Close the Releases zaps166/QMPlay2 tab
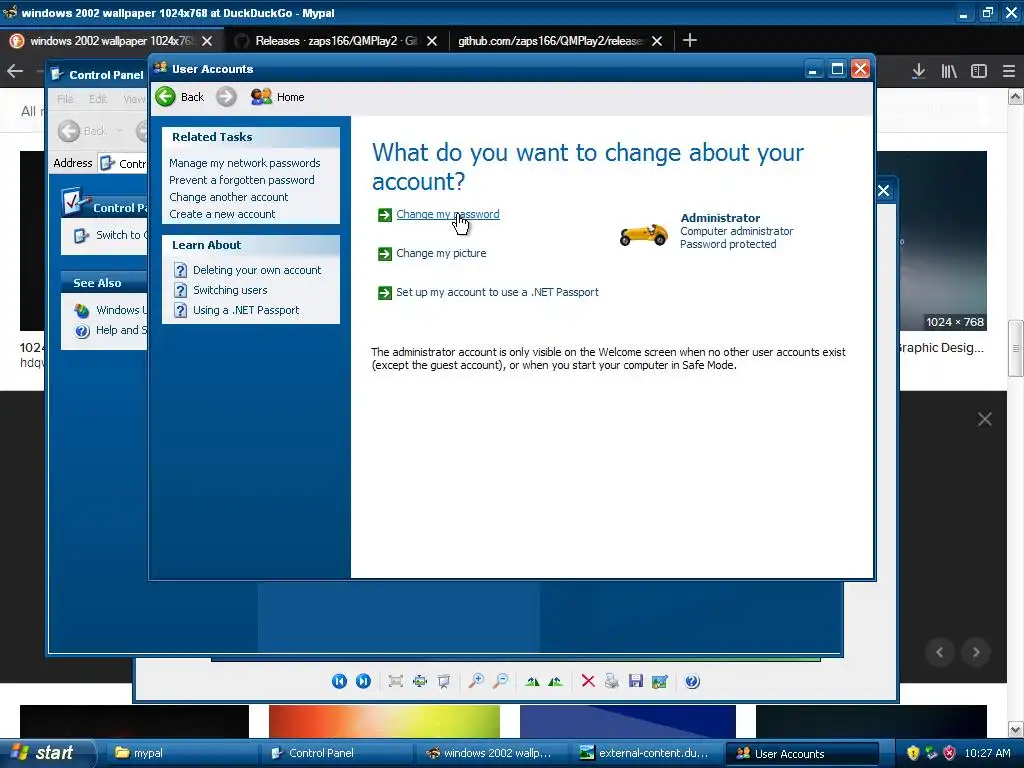The height and width of the screenshot is (768, 1024). tap(432, 41)
